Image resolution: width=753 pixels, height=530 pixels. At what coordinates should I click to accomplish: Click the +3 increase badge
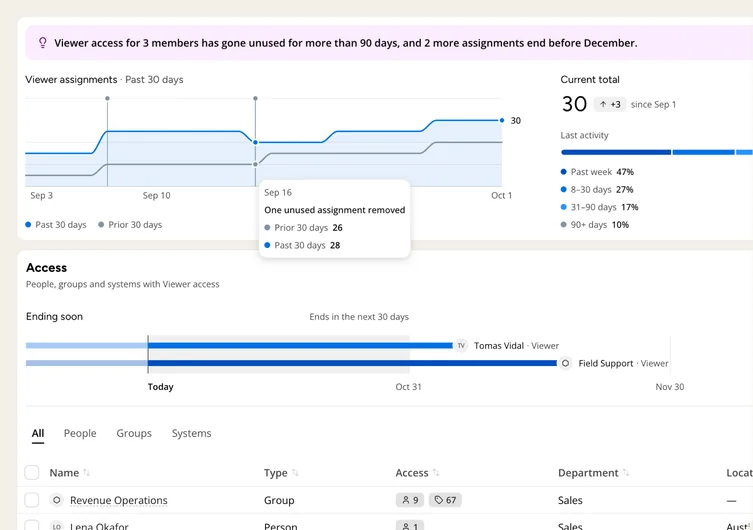coord(610,104)
